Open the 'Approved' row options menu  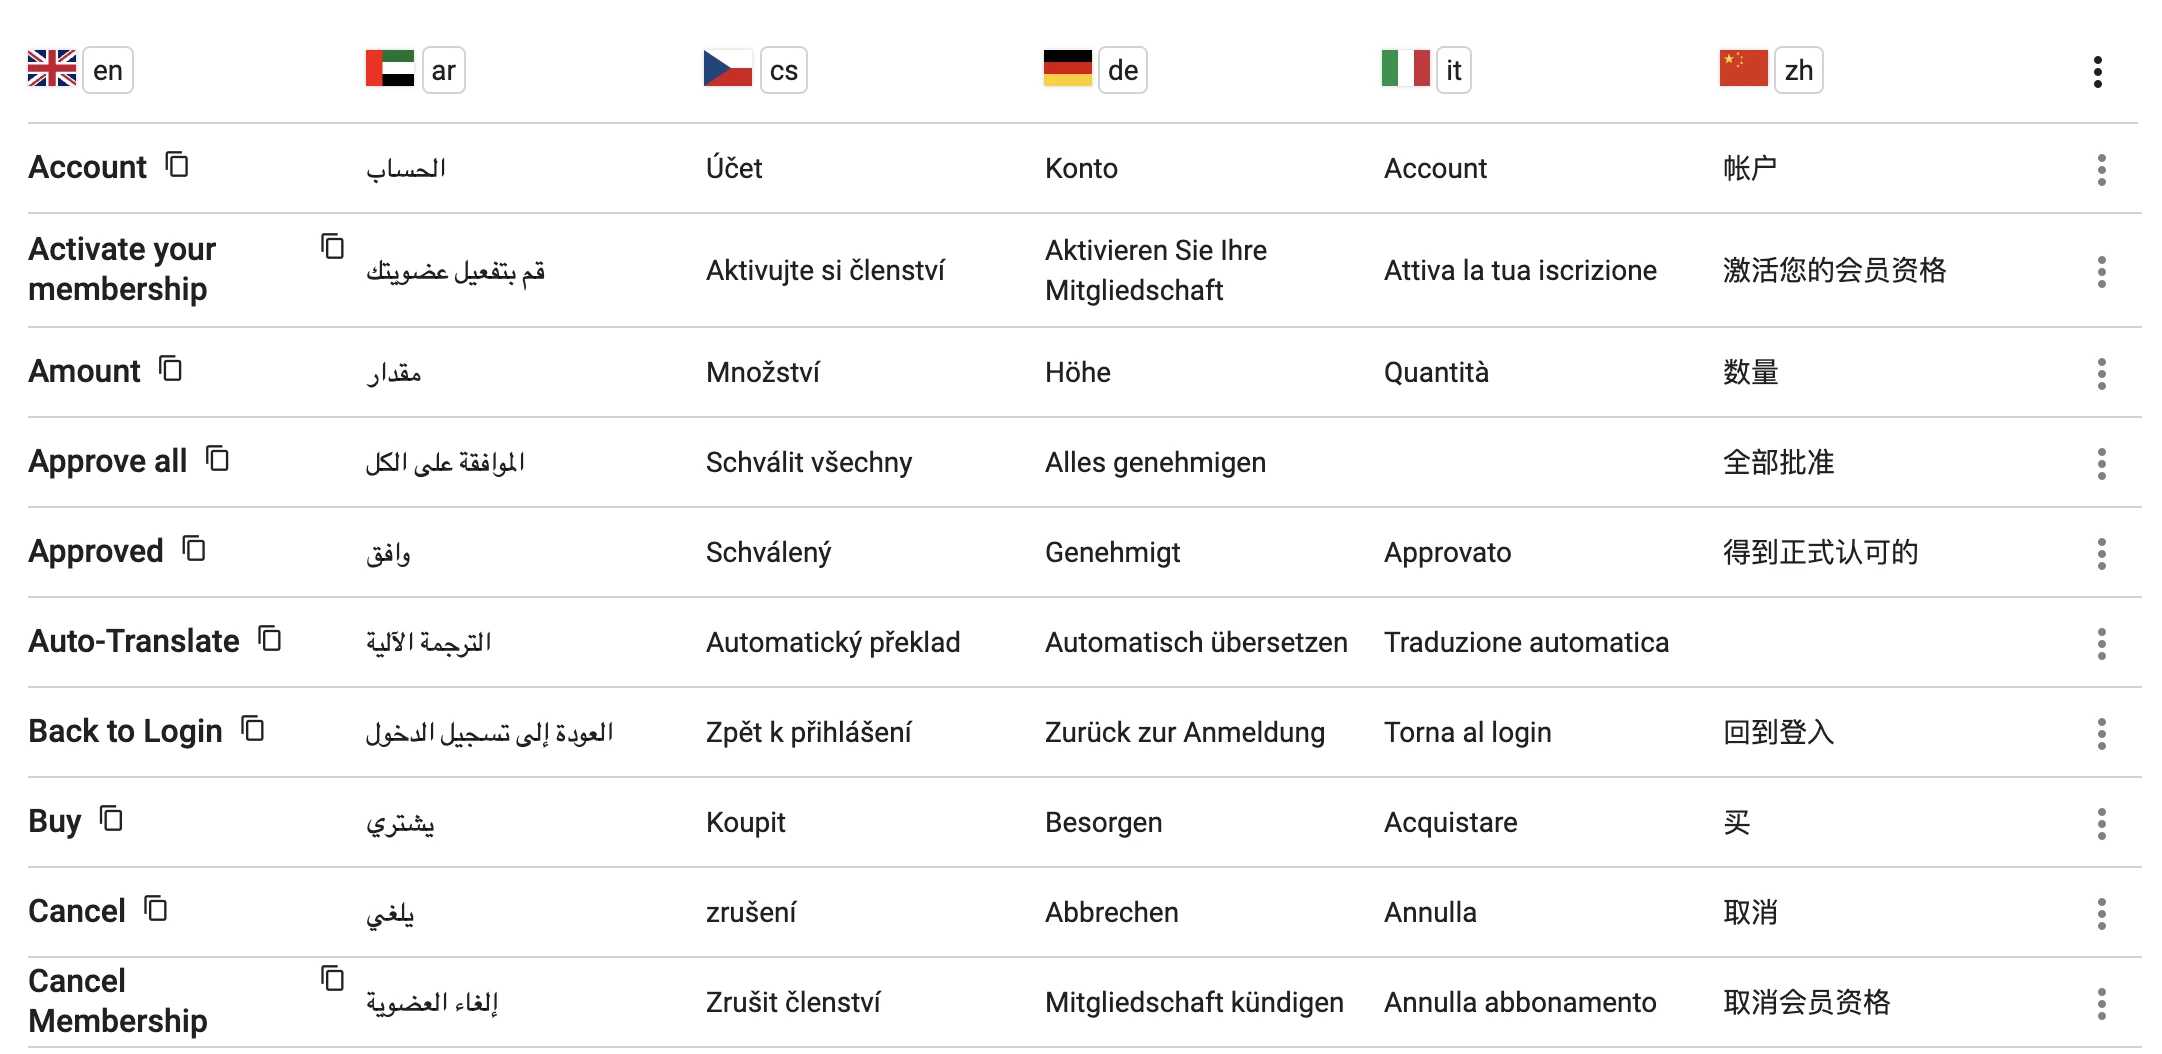point(2101,554)
